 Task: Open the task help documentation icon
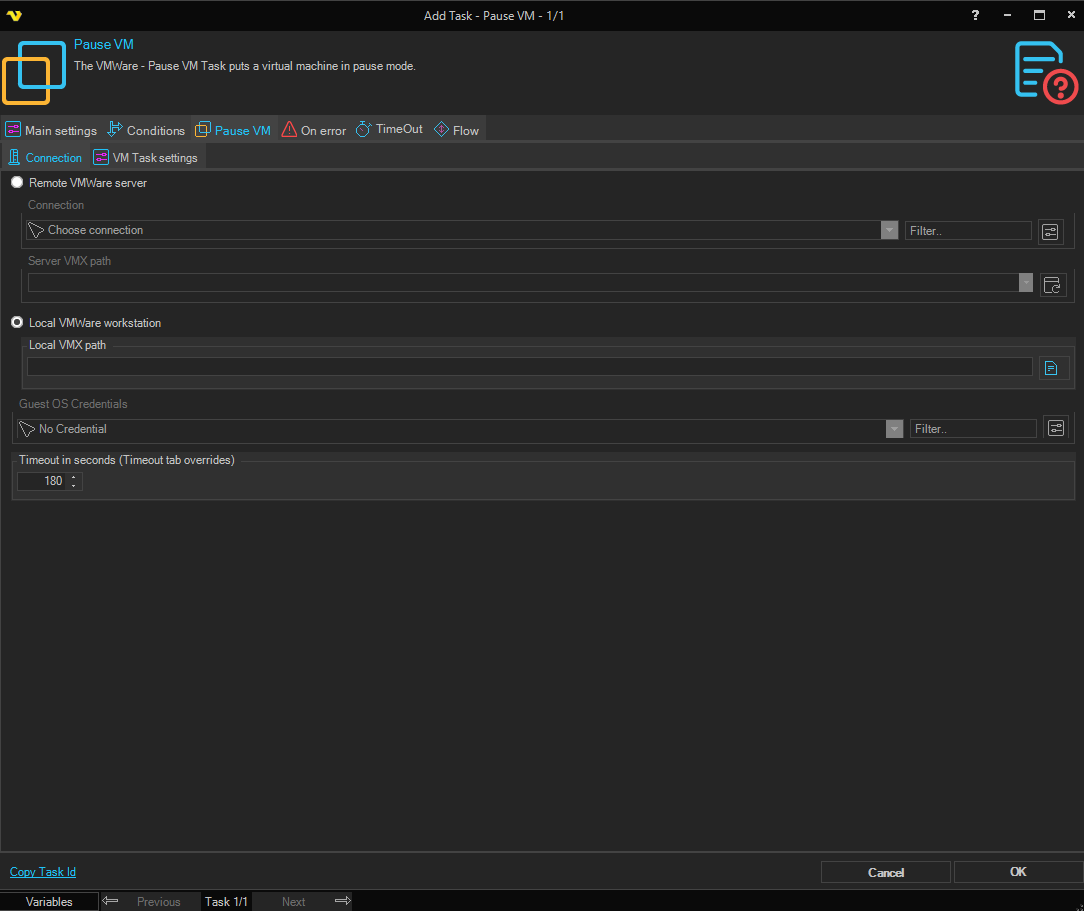[x=1045, y=72]
